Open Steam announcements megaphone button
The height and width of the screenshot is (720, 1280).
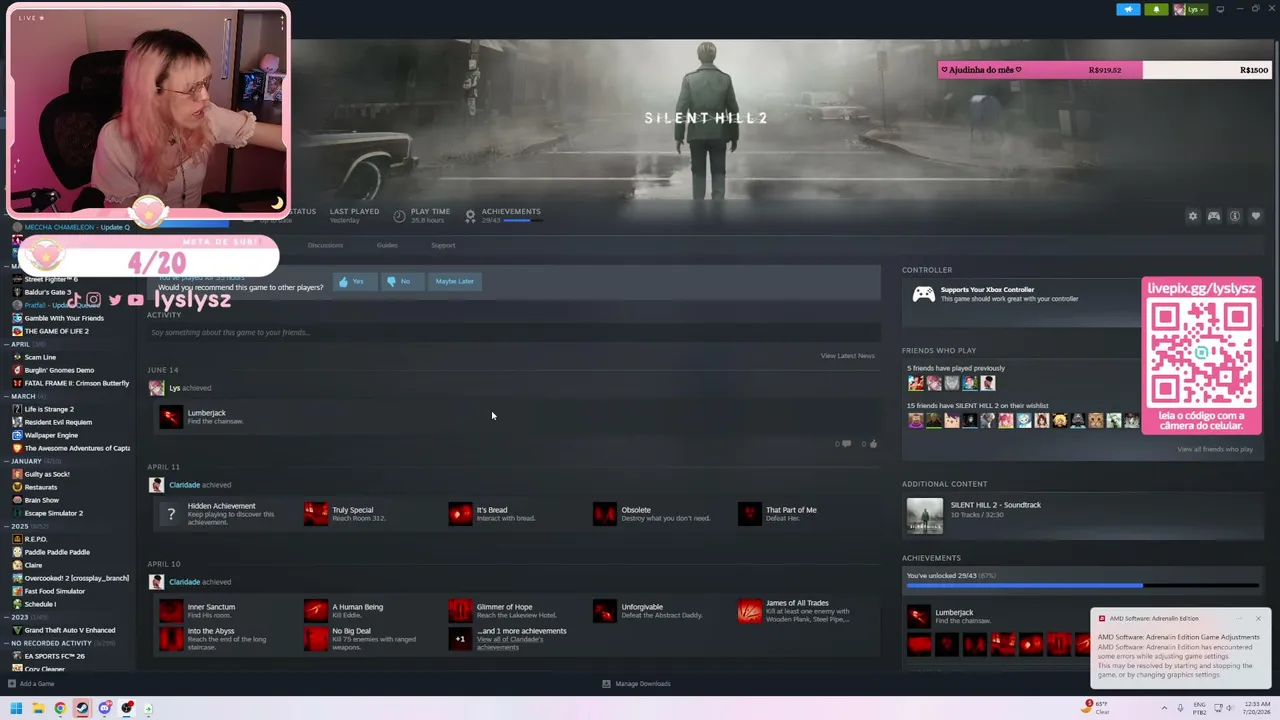(x=1128, y=9)
